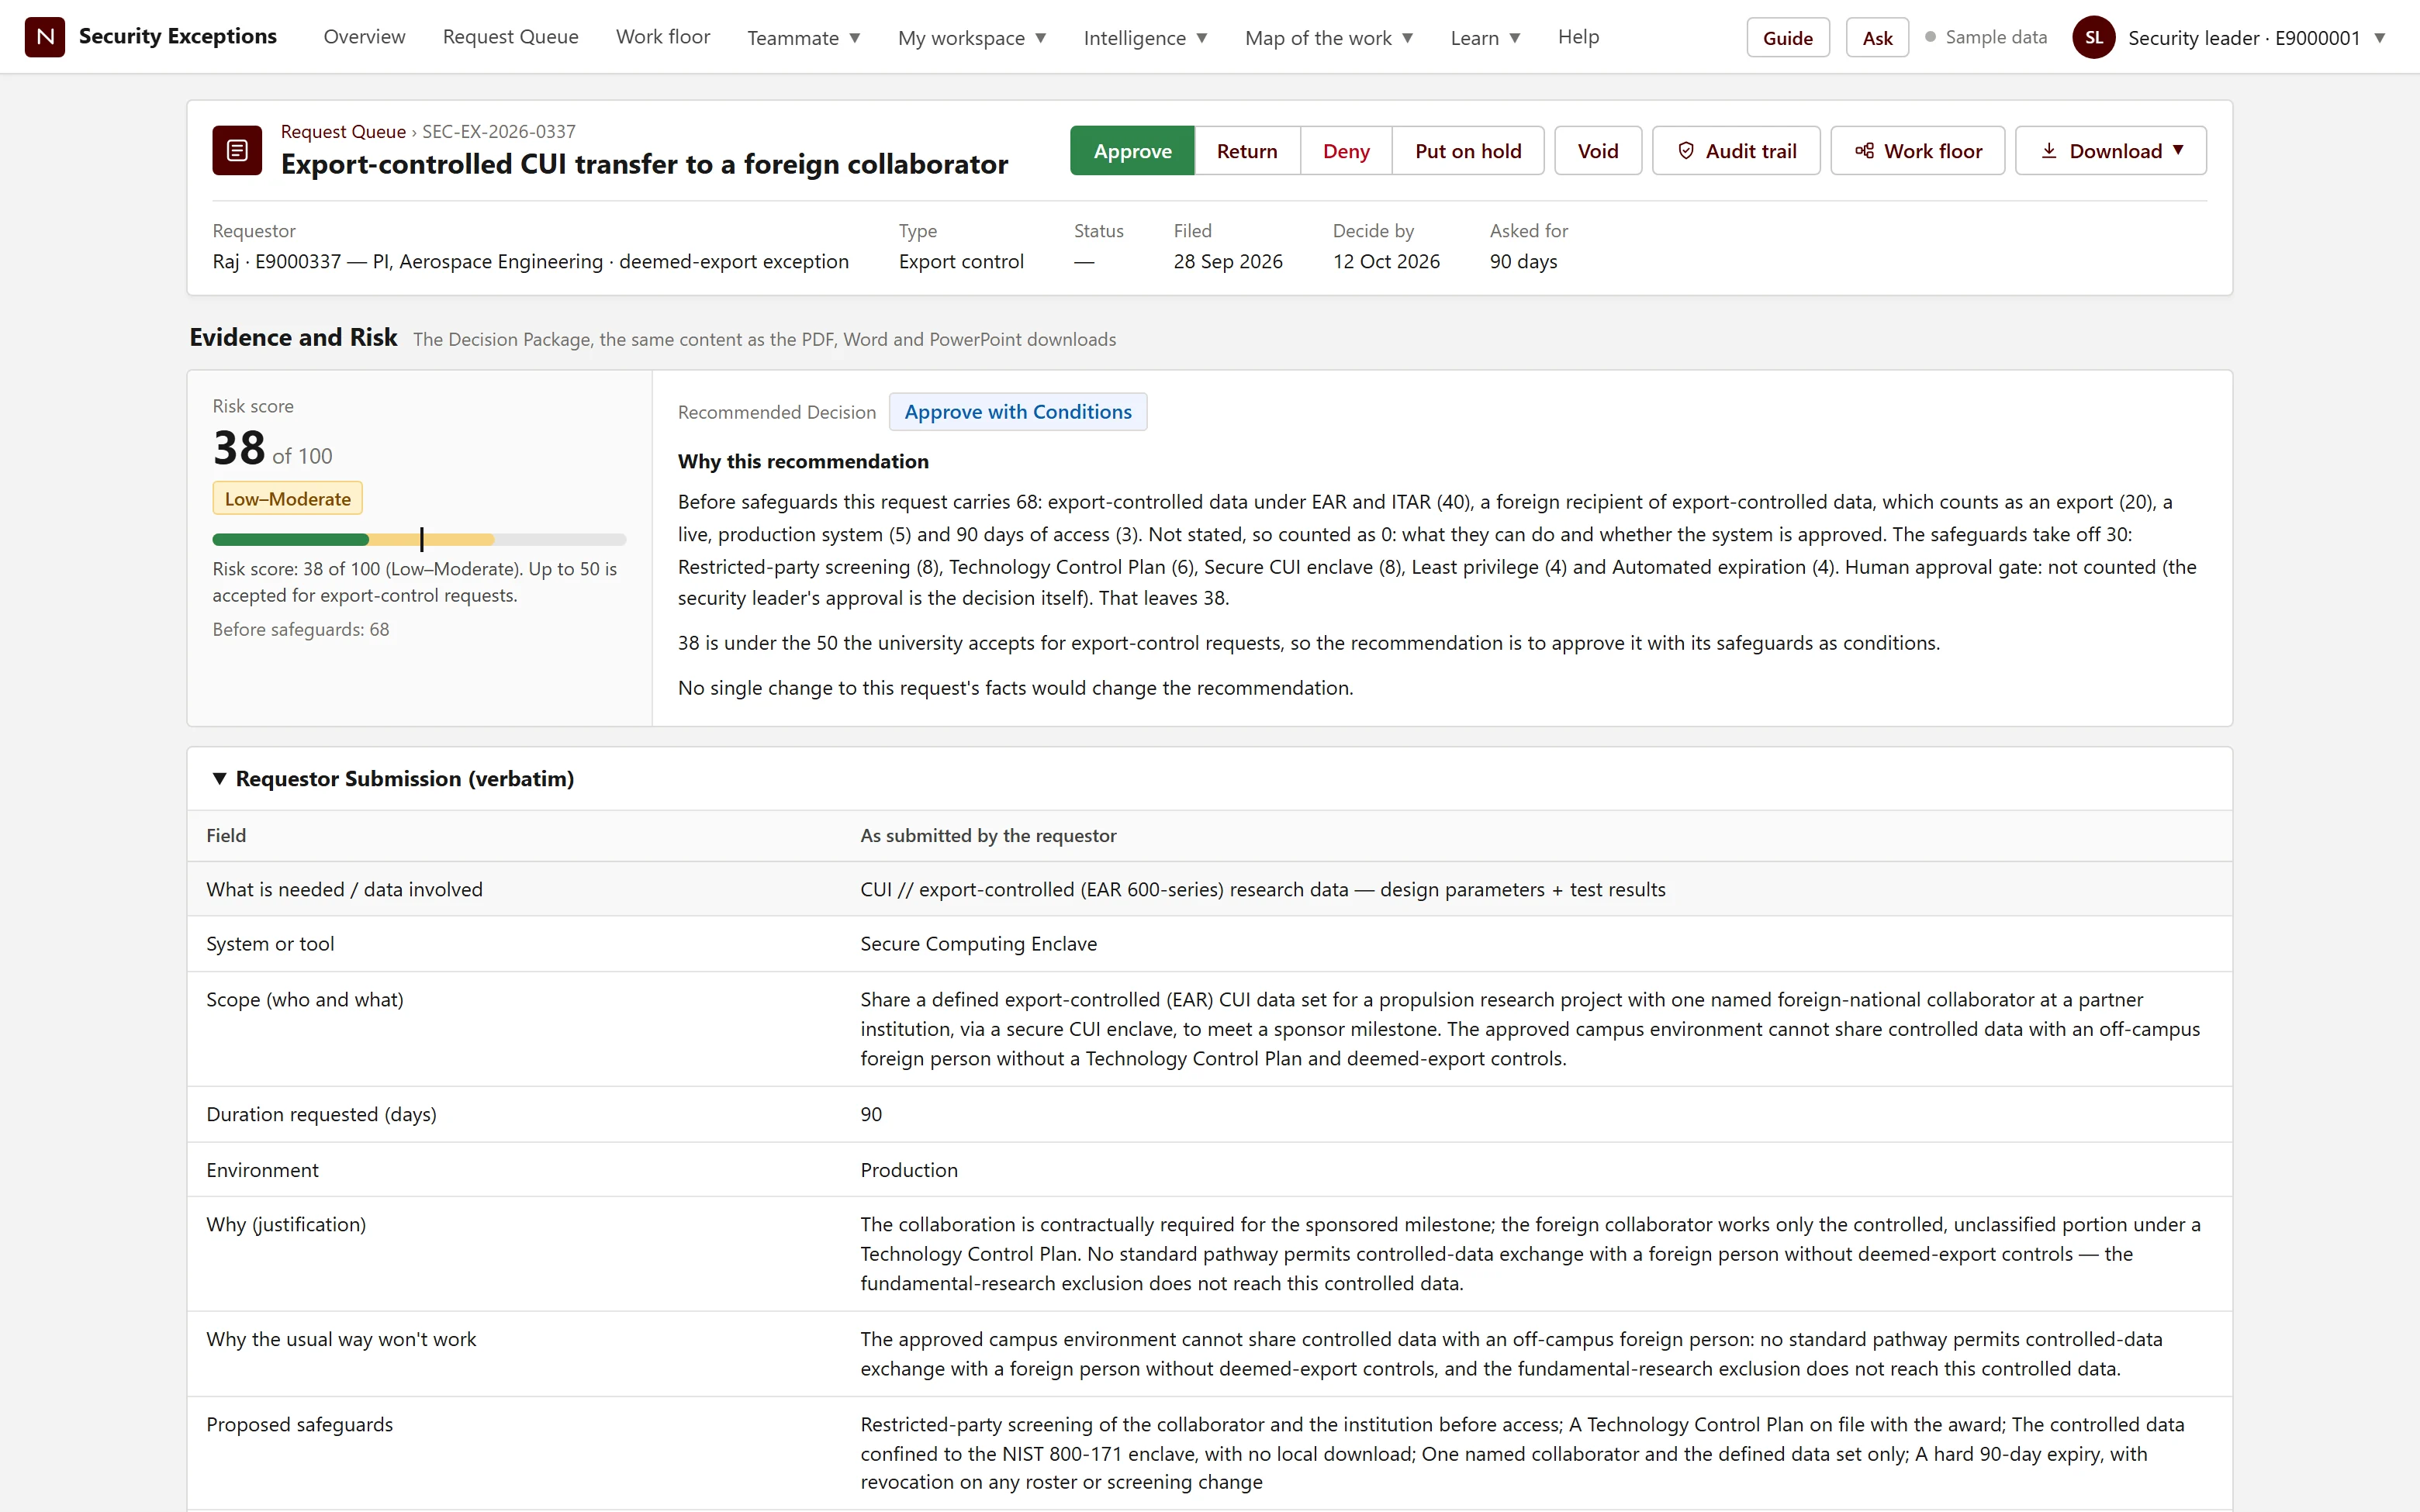
Task: Open the Work floor button in header
Action: pos(1917,151)
